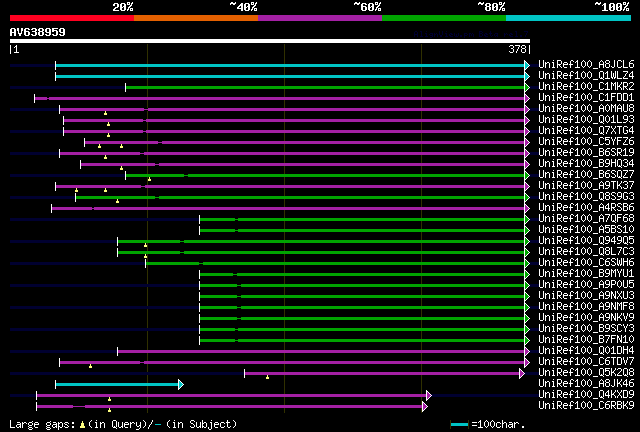Image resolution: width=640 pixels, height=432 pixels.
Task: Select hit label UniRef100_B9MYU1
Action: click(x=586, y=273)
